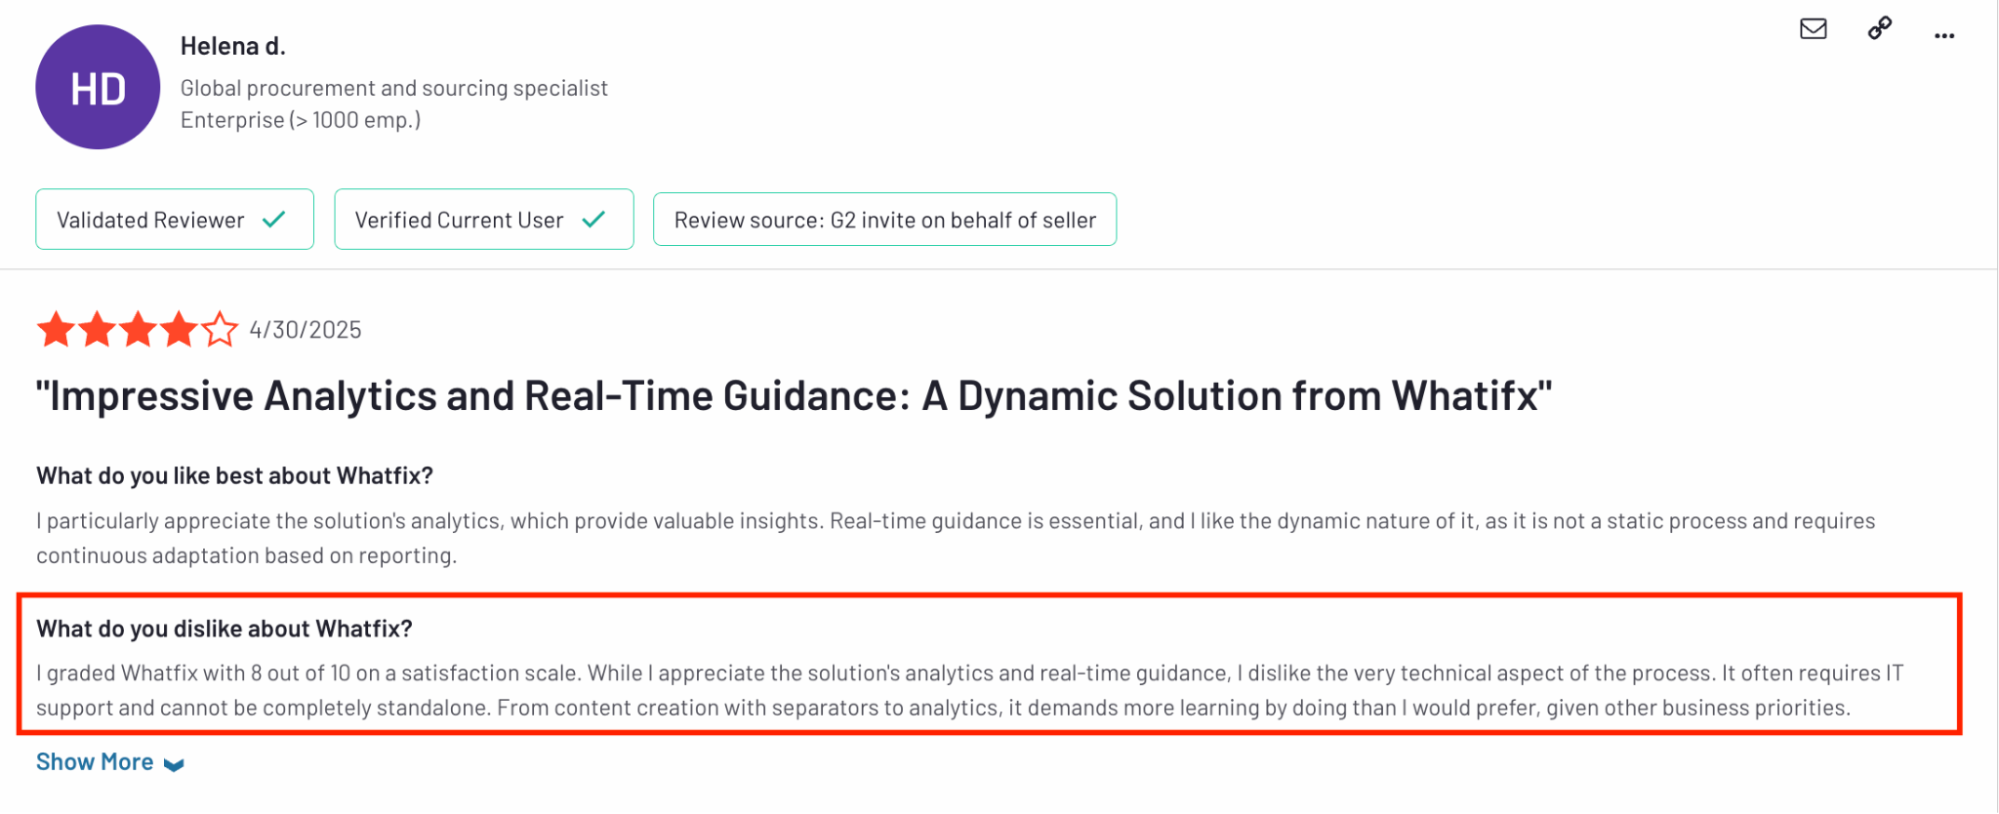Click the review date 4/30/2025
Image resolution: width=1999 pixels, height=814 pixels.
coord(305,330)
